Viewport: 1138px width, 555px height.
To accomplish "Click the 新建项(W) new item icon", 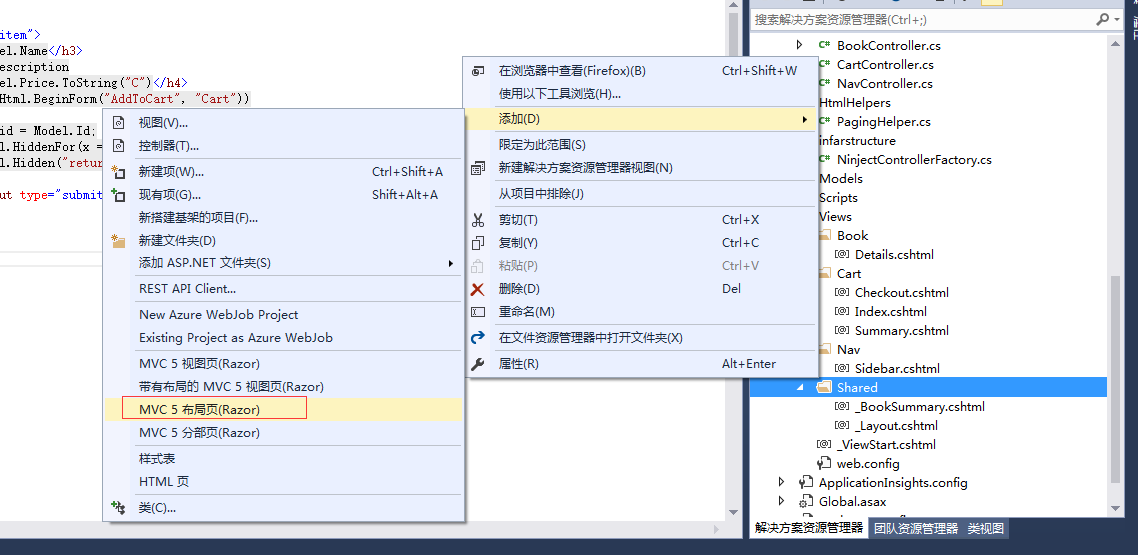I will [x=118, y=172].
